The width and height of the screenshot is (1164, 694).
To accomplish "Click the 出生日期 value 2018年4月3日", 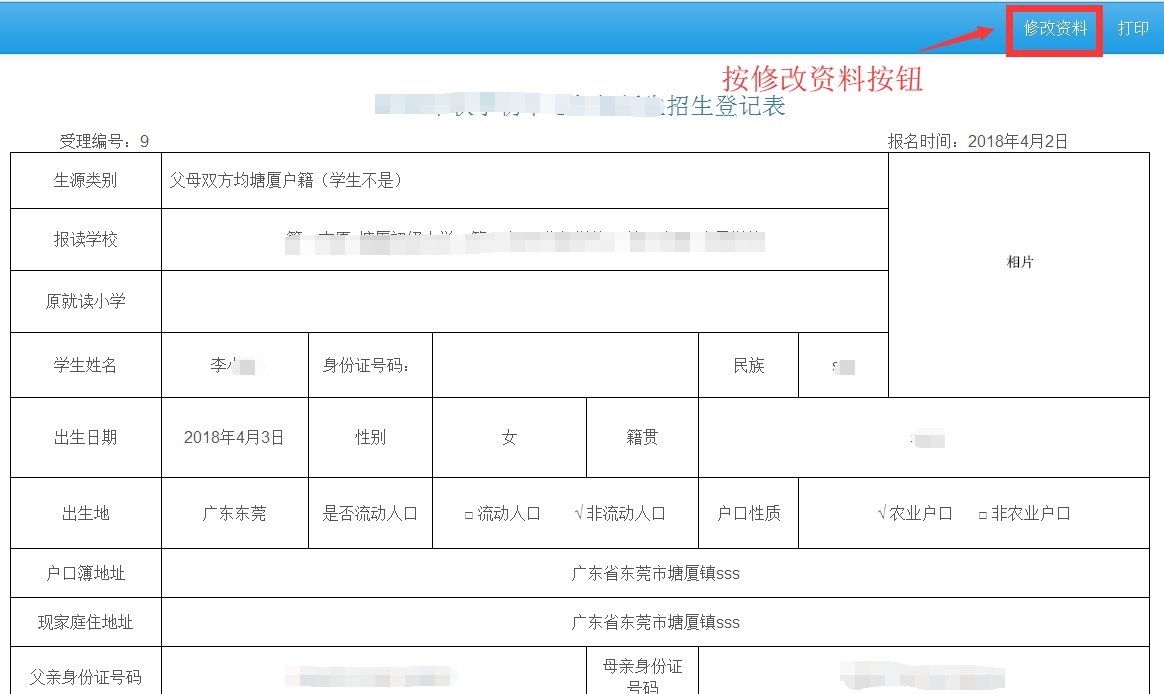I will coord(234,437).
